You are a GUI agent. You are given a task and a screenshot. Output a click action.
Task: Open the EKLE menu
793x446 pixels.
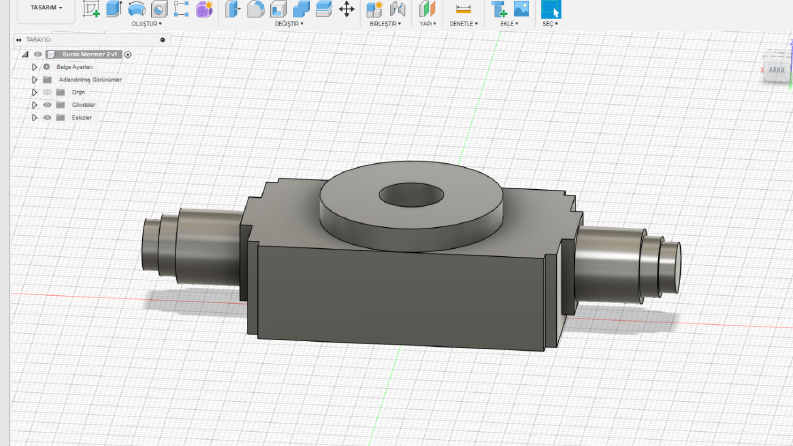pos(509,24)
